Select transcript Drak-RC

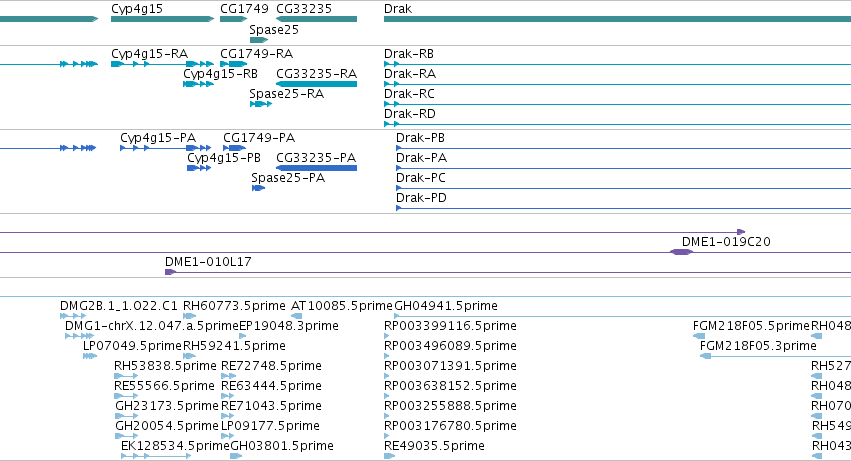tap(409, 94)
